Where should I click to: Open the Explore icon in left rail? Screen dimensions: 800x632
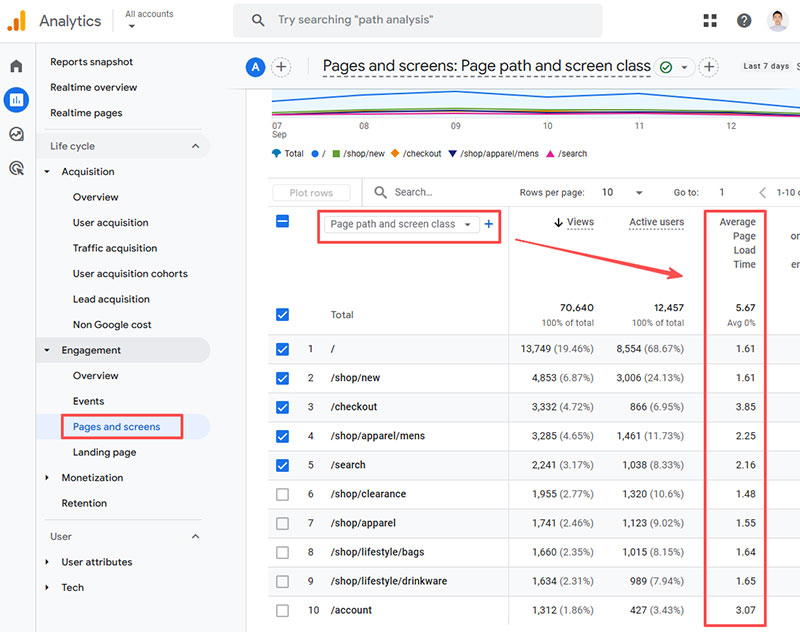coord(16,134)
